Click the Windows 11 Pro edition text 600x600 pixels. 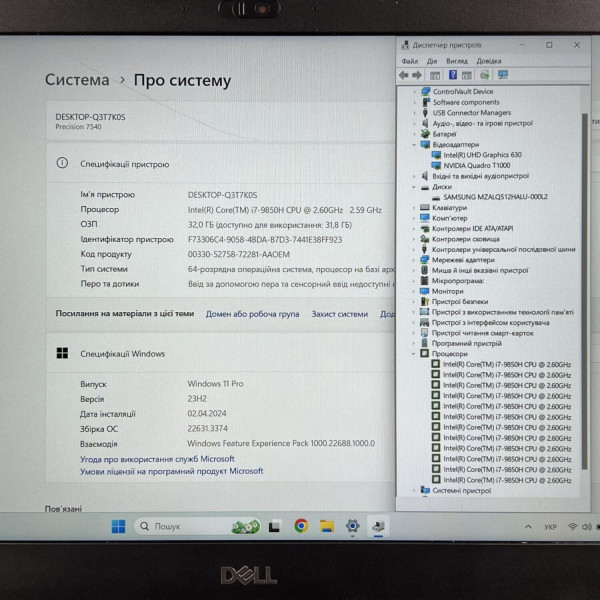pos(215,383)
